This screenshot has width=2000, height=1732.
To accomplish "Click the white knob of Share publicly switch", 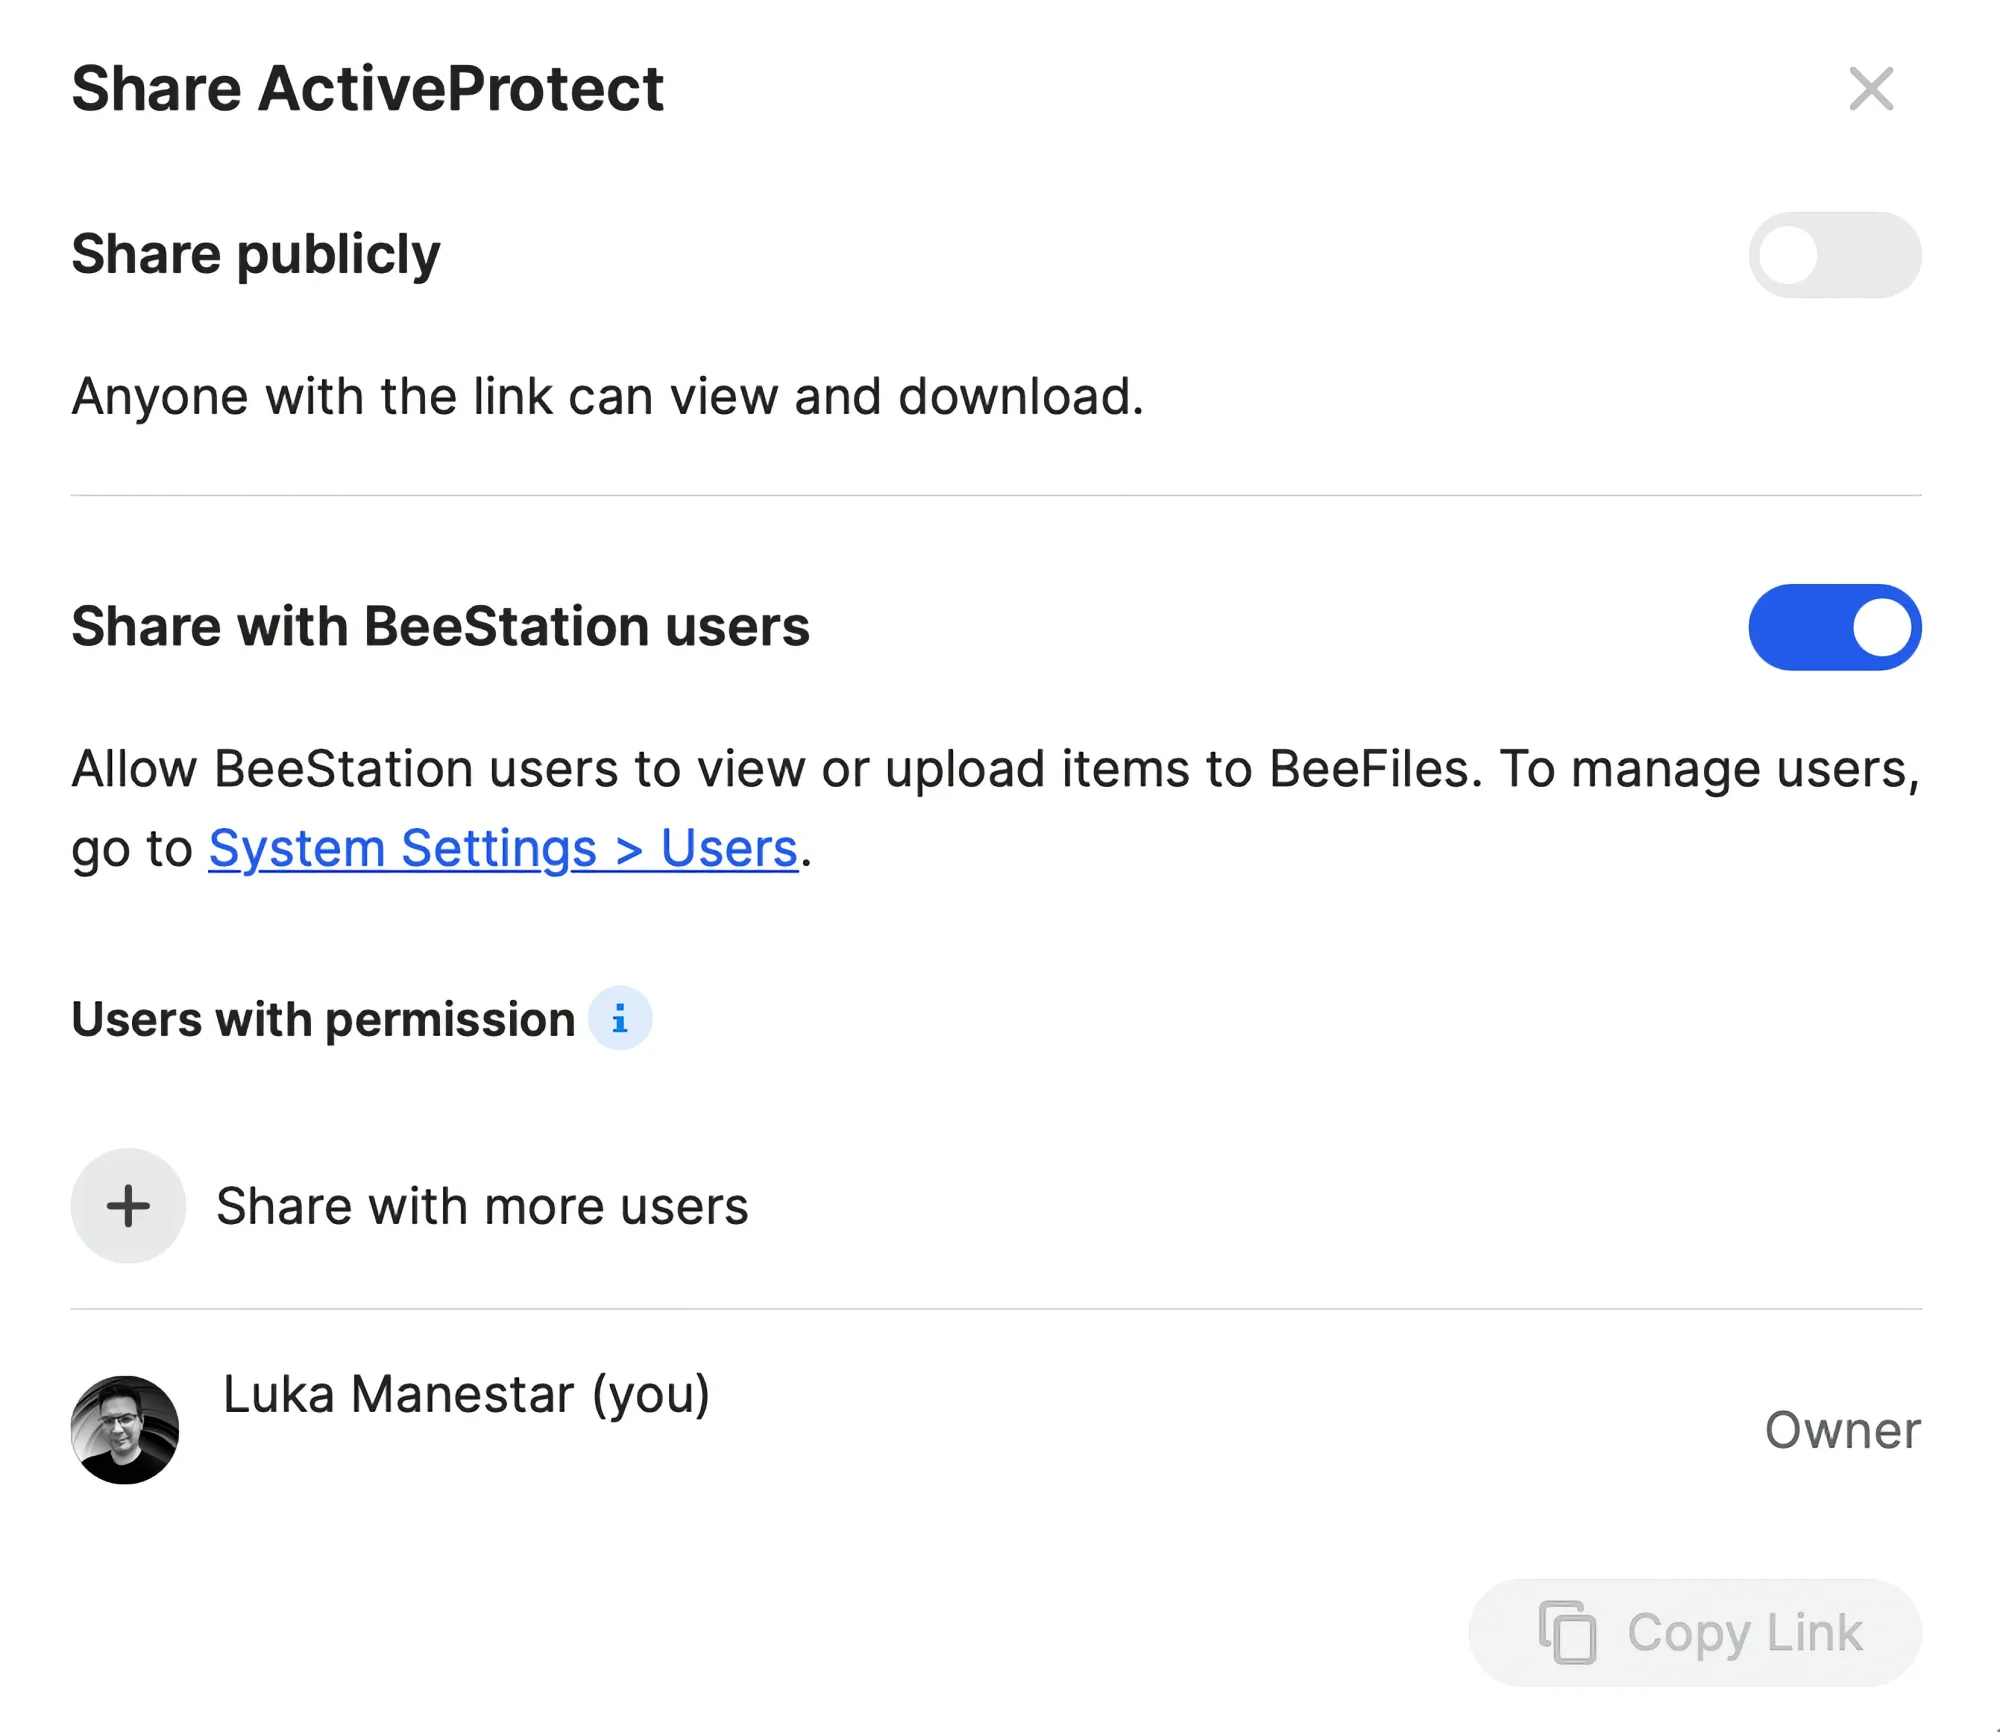I will tap(1788, 255).
